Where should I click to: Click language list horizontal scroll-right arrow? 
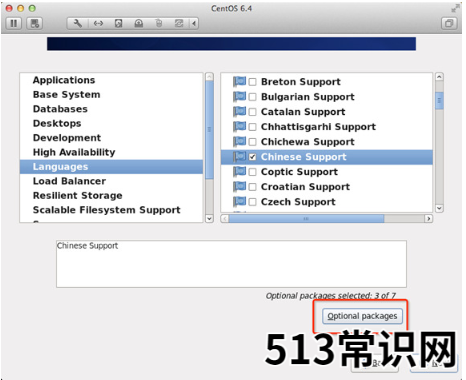pos(429,219)
